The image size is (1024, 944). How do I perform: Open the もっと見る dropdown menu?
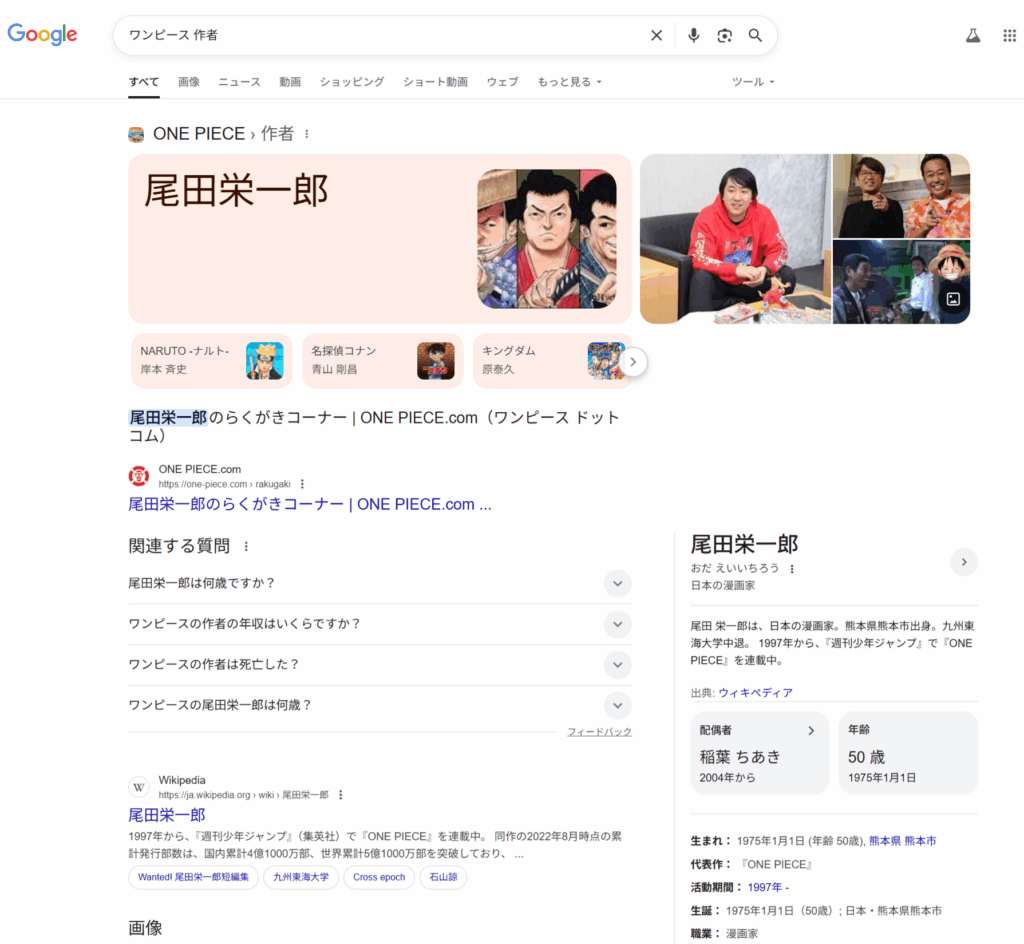[569, 82]
